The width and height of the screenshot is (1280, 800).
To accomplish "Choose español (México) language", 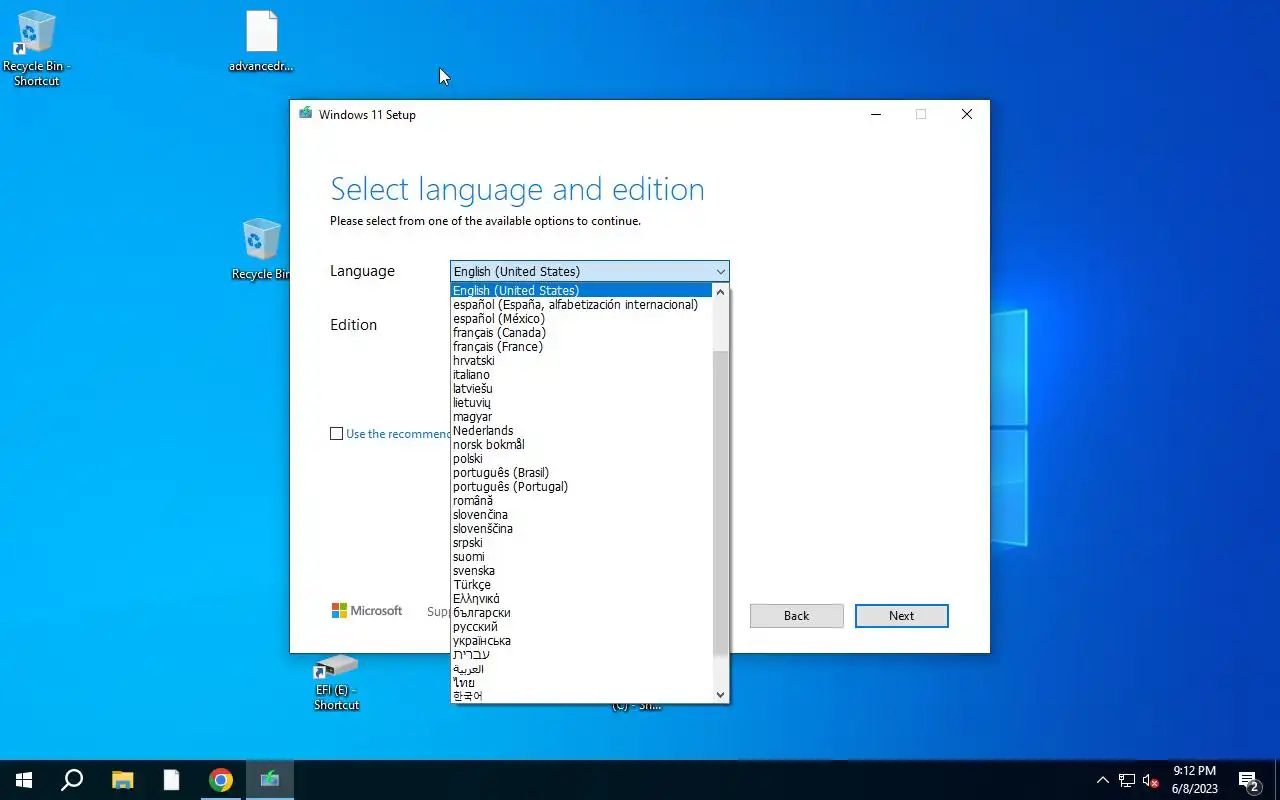I will coord(581,318).
